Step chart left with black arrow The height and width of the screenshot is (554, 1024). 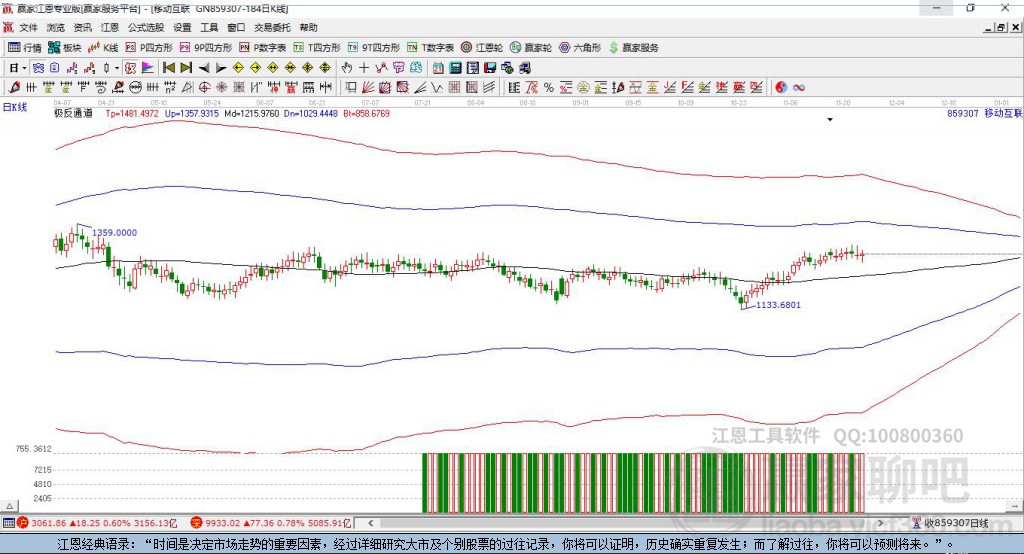pyautogui.click(x=204, y=68)
